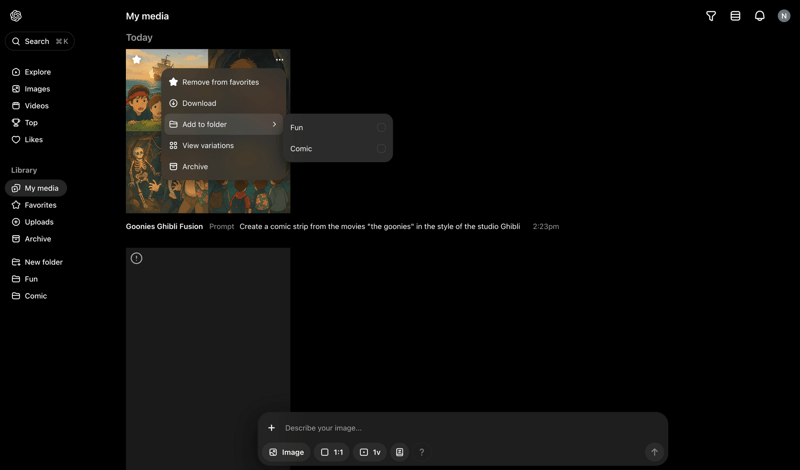
Task: Choose Download in the context menu
Action: pos(223,103)
